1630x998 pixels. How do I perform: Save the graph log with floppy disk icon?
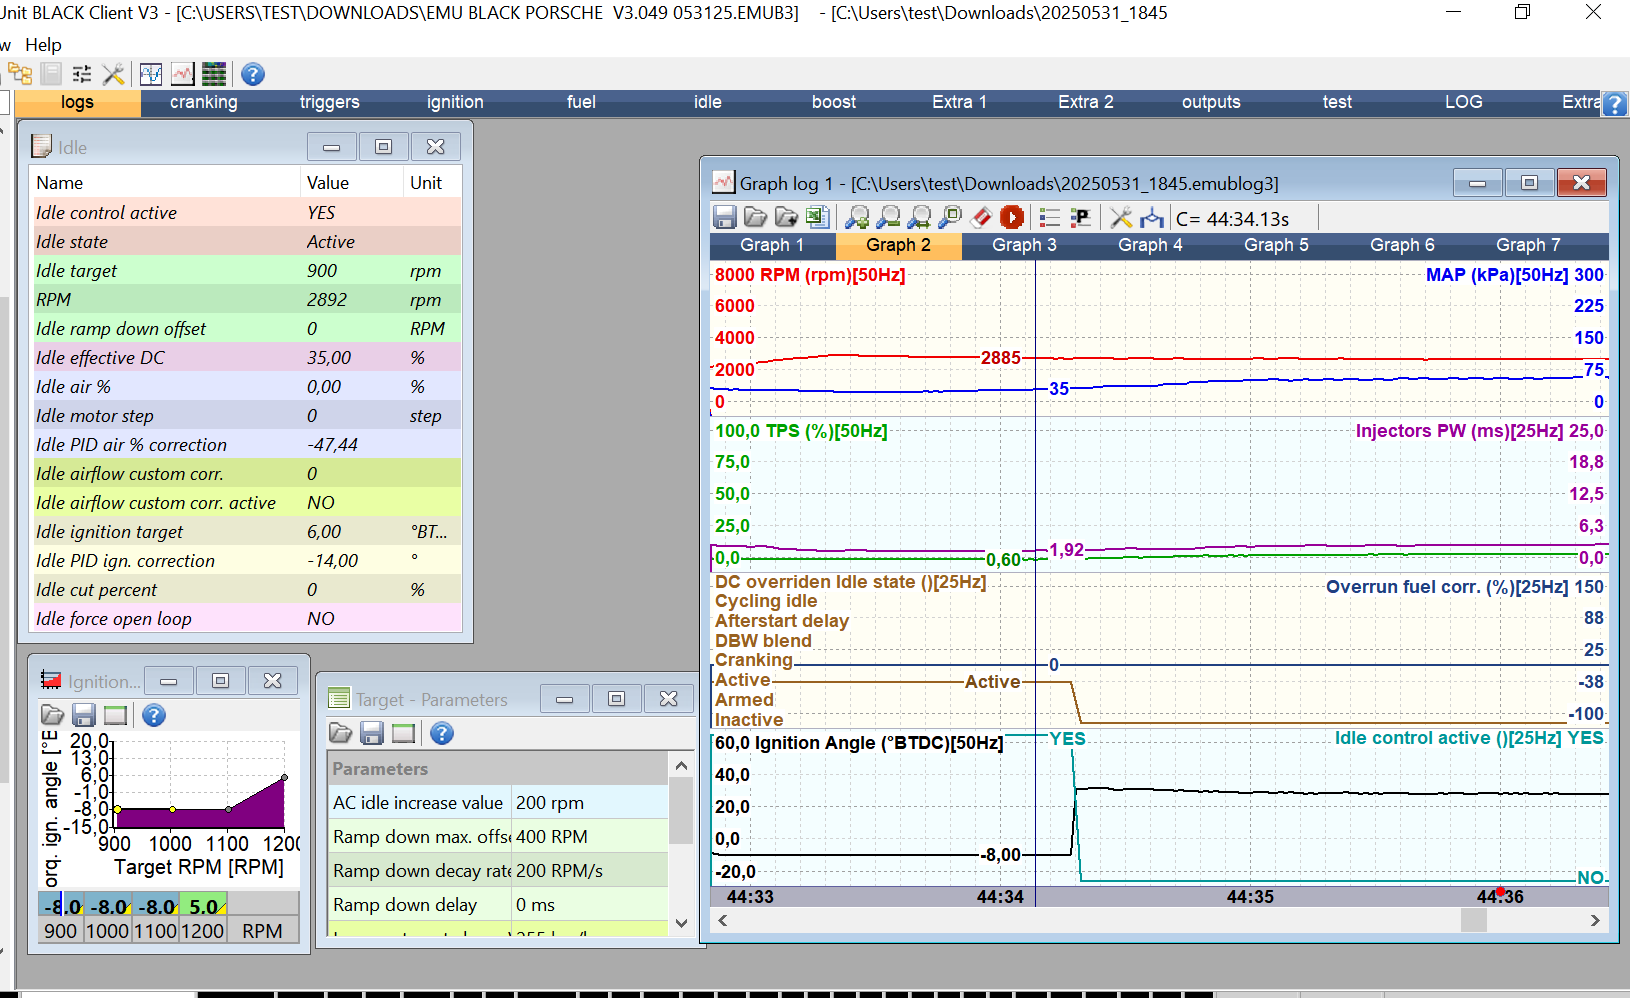click(725, 217)
